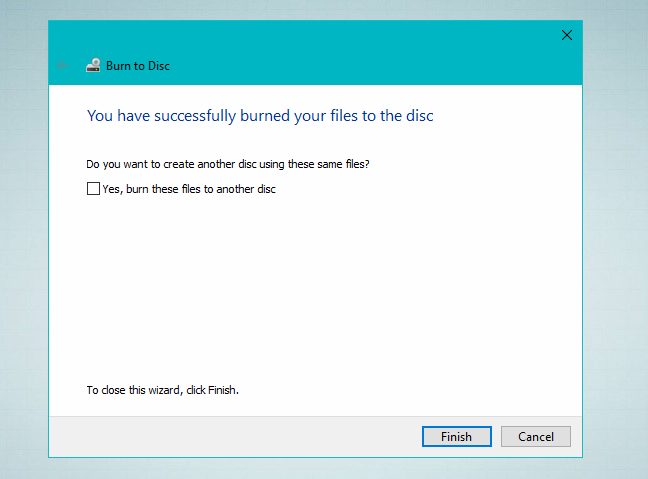Close the Burn to Disc wizard window
This screenshot has width=648, height=479.
(567, 35)
